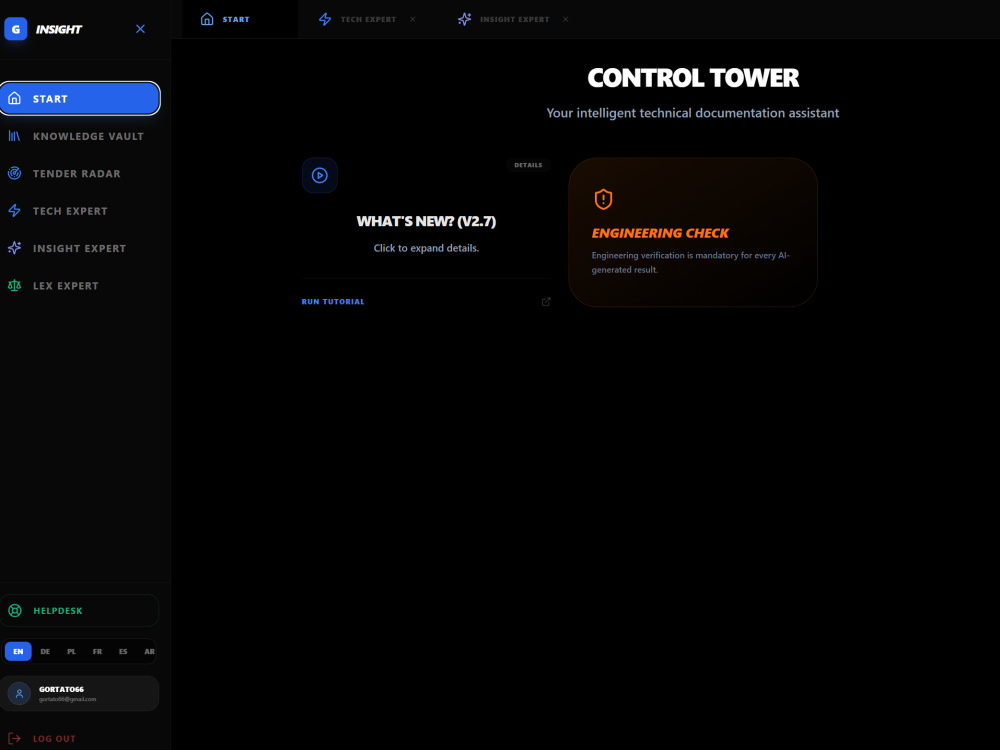Click the 'Your intelligent technical documentation assistant' subtitle
The width and height of the screenshot is (1000, 750).
click(693, 113)
